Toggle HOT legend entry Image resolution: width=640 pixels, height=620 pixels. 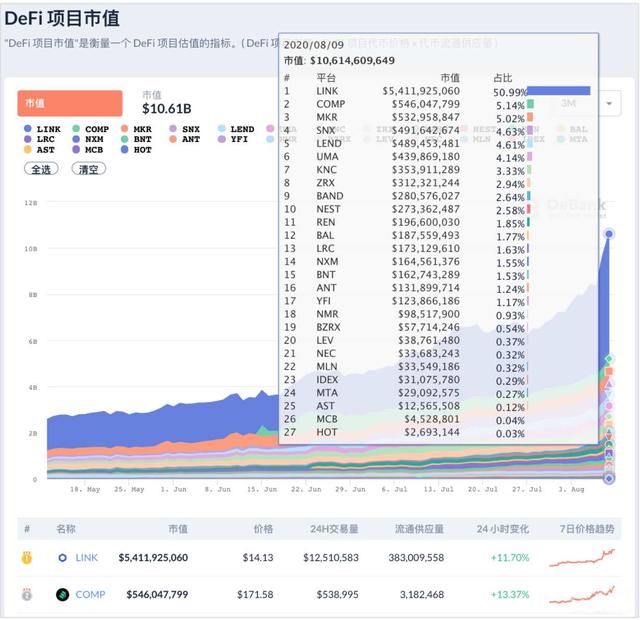(x=136, y=150)
